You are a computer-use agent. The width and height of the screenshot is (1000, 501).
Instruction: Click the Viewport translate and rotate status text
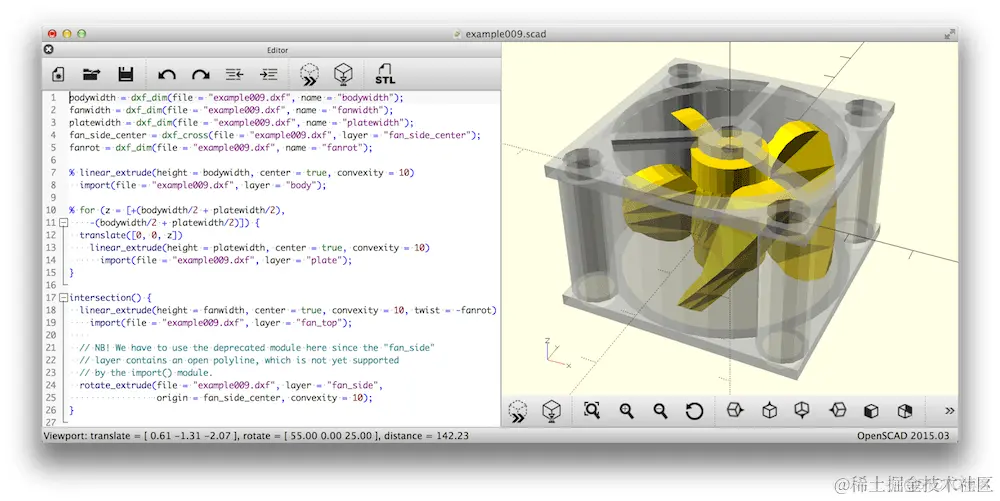pos(256,436)
